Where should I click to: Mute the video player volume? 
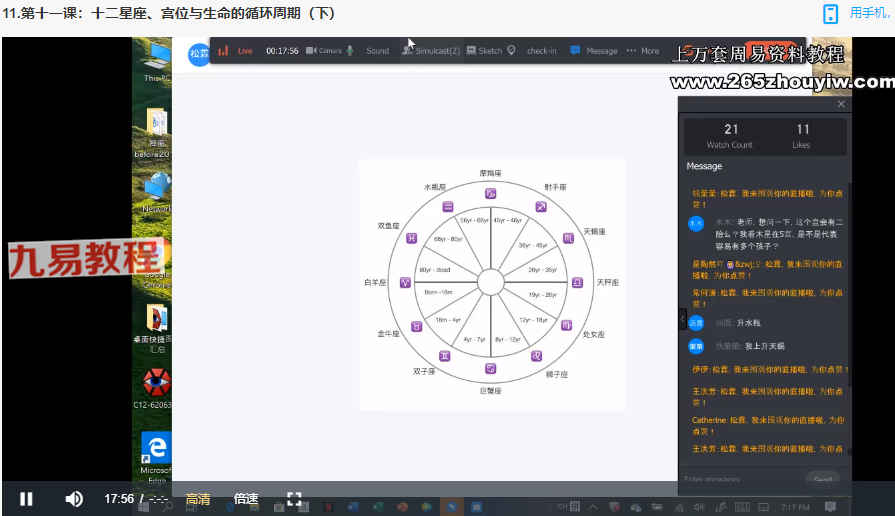point(74,499)
